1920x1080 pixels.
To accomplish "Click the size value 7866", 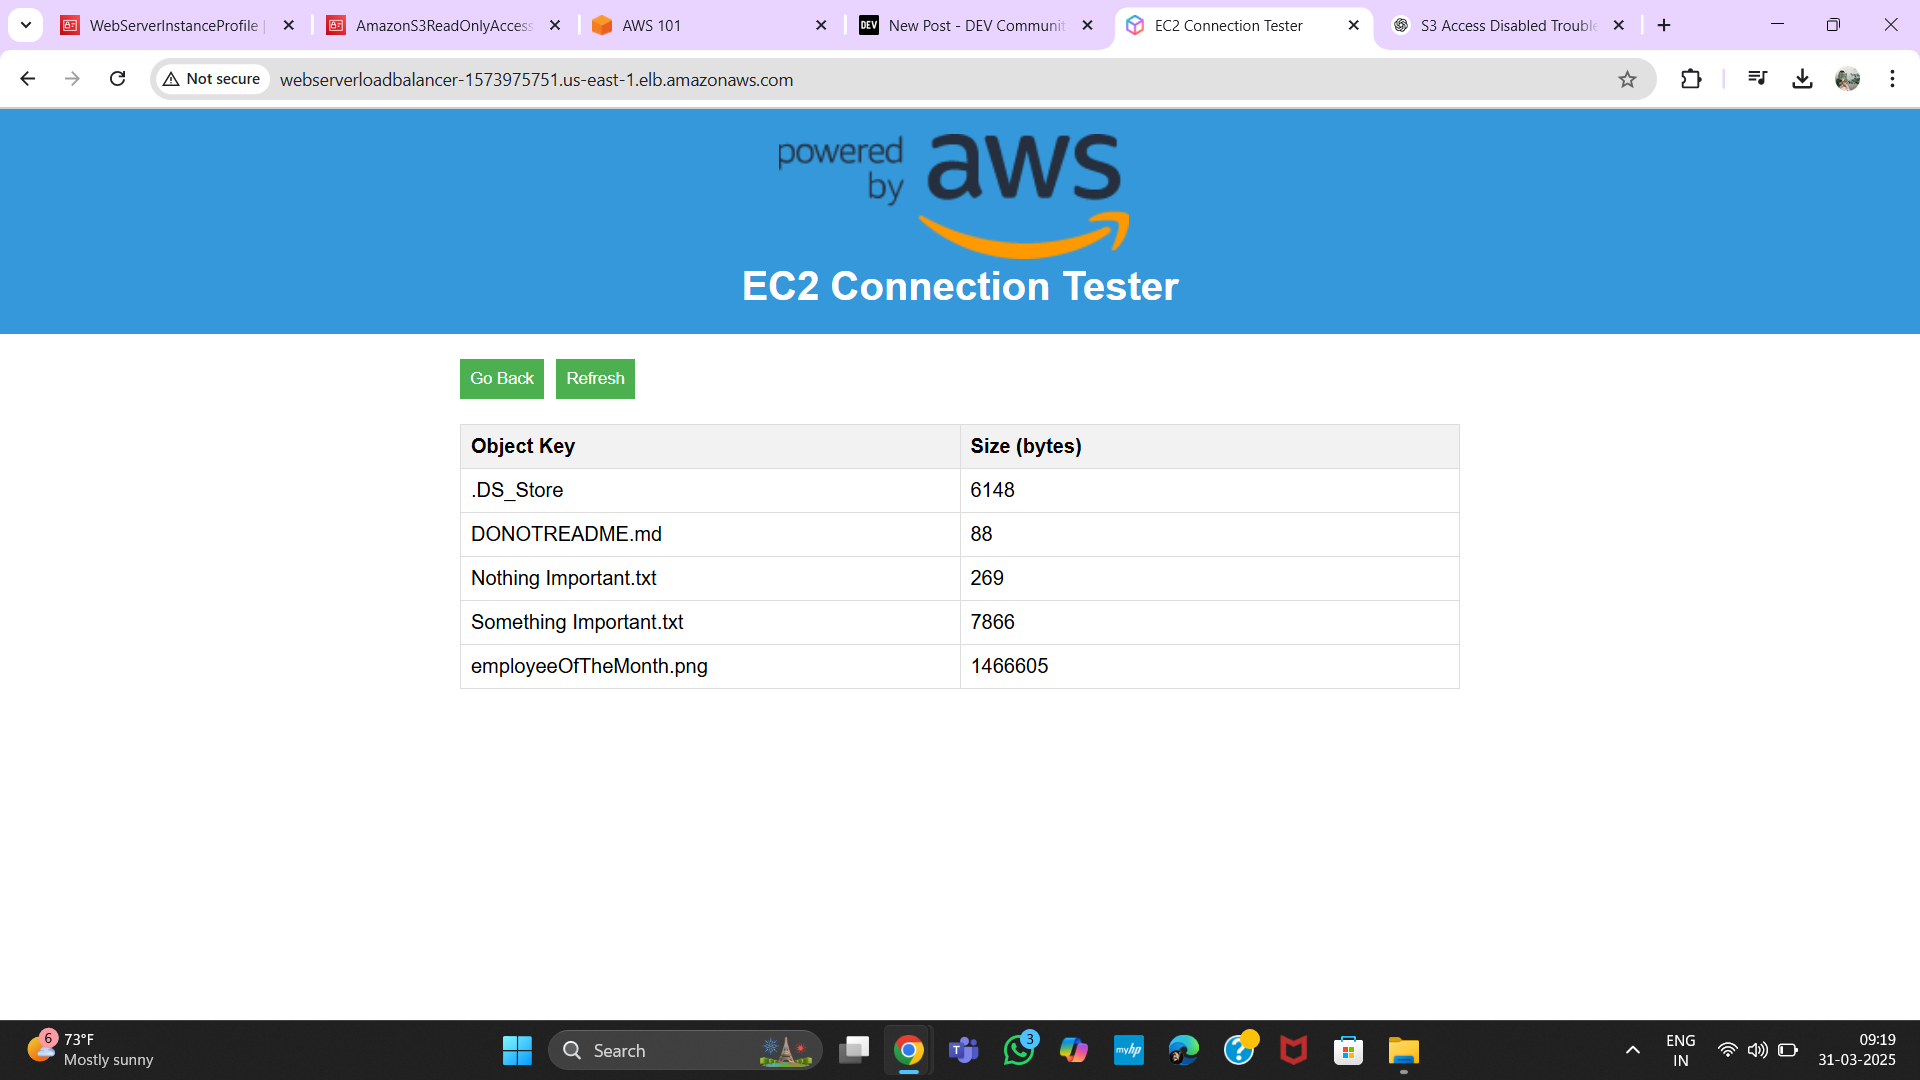I will coord(992,622).
